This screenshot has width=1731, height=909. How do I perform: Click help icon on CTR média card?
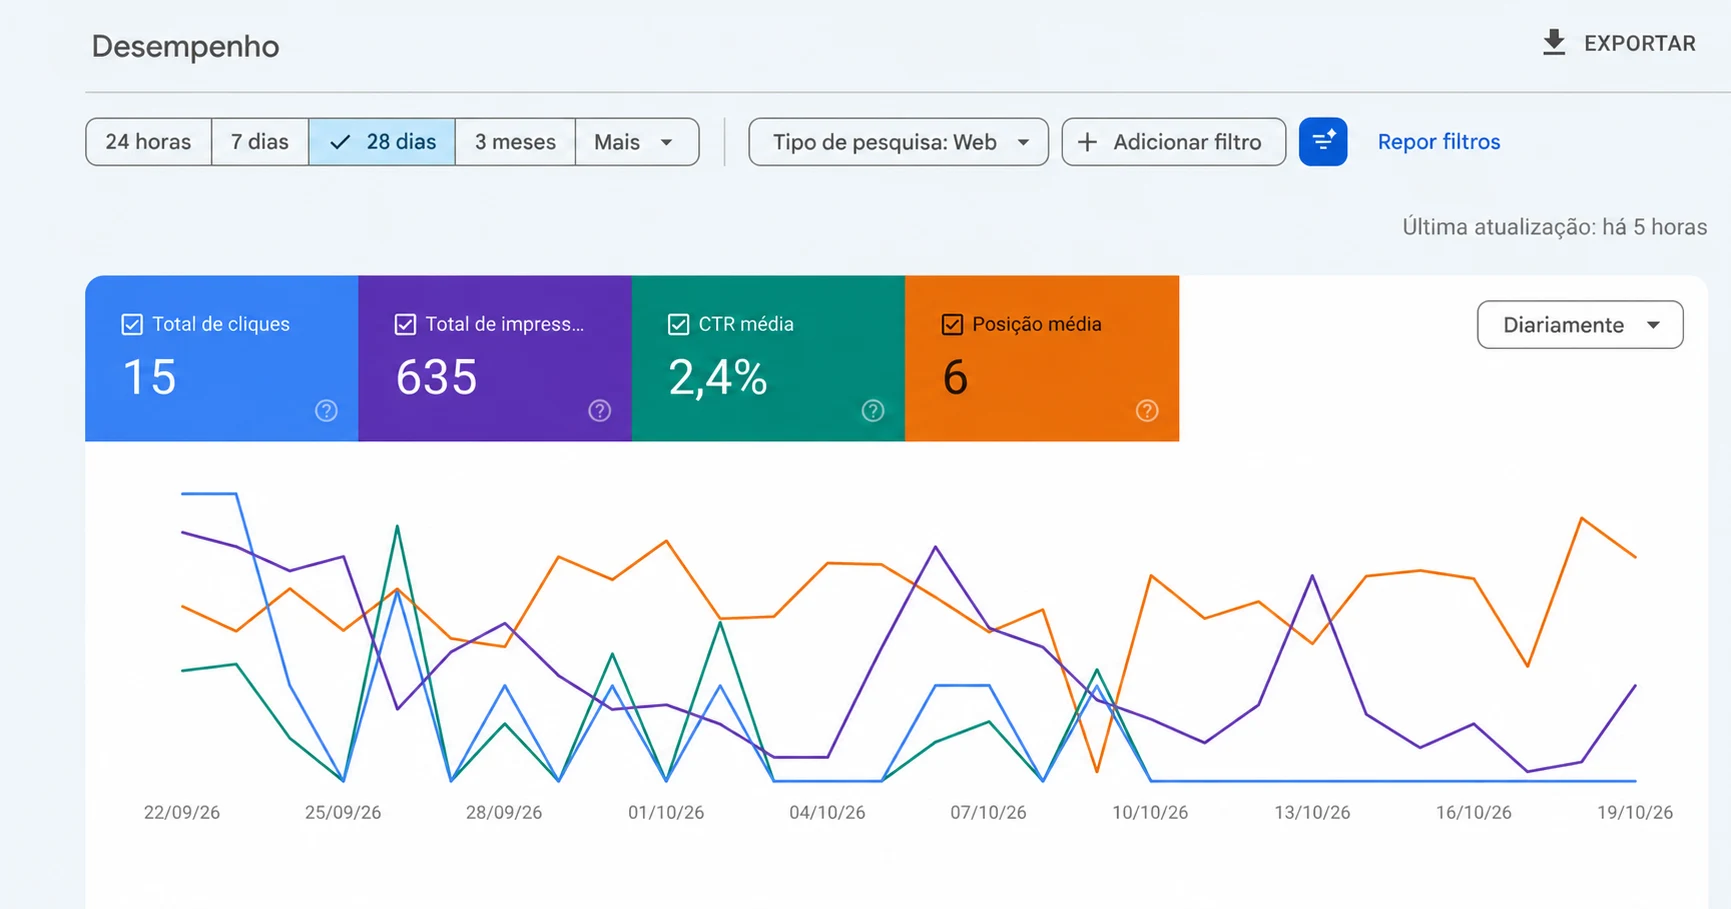click(873, 411)
